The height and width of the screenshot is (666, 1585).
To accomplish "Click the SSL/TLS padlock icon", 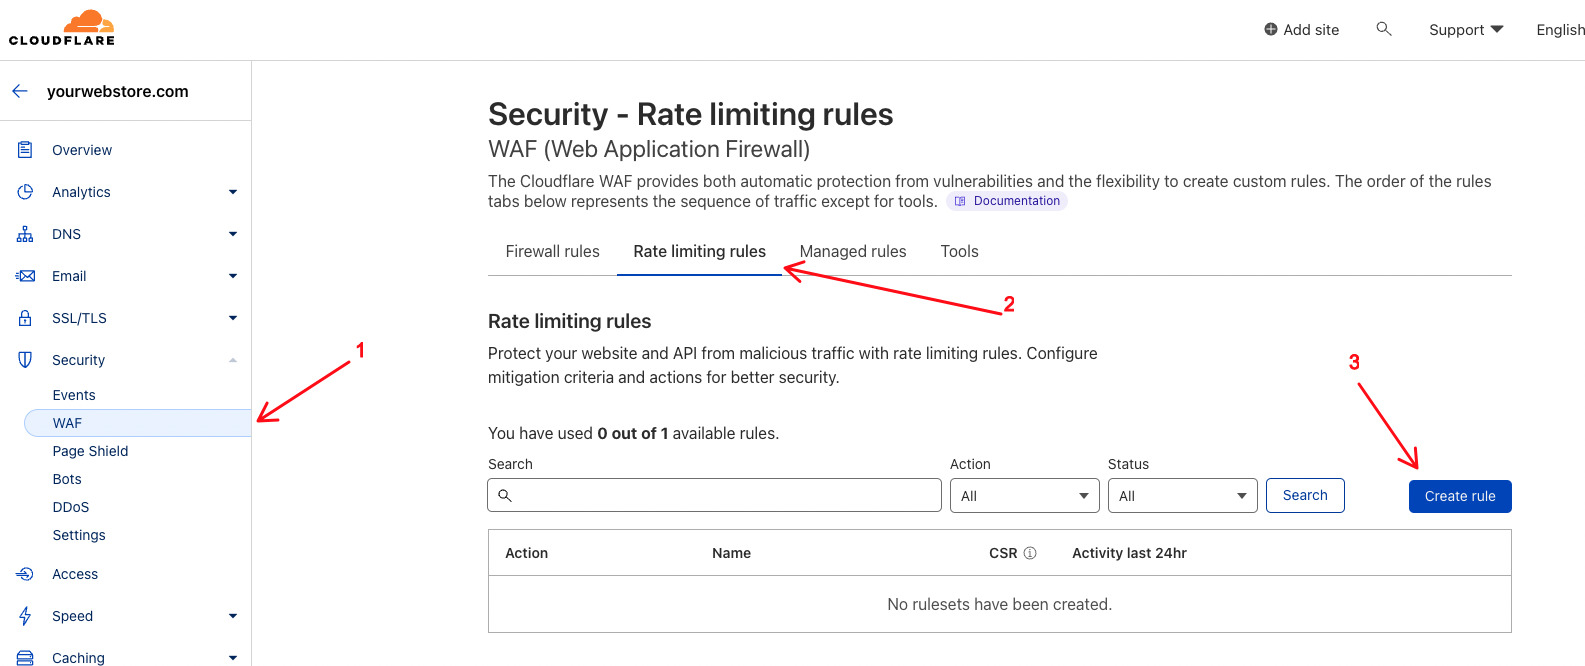I will pyautogui.click(x=24, y=317).
